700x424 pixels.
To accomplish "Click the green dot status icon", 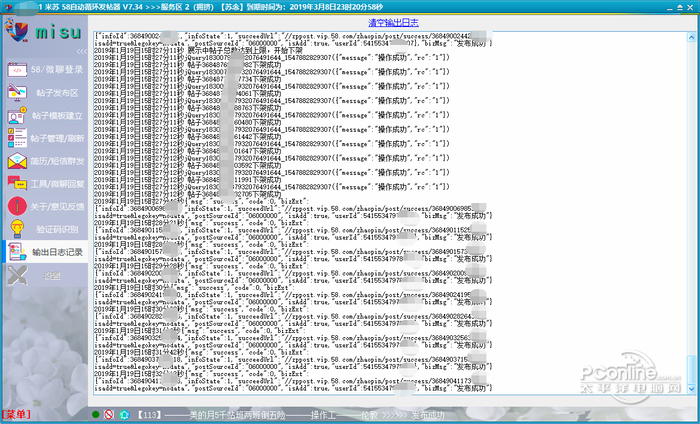I will 95,415.
